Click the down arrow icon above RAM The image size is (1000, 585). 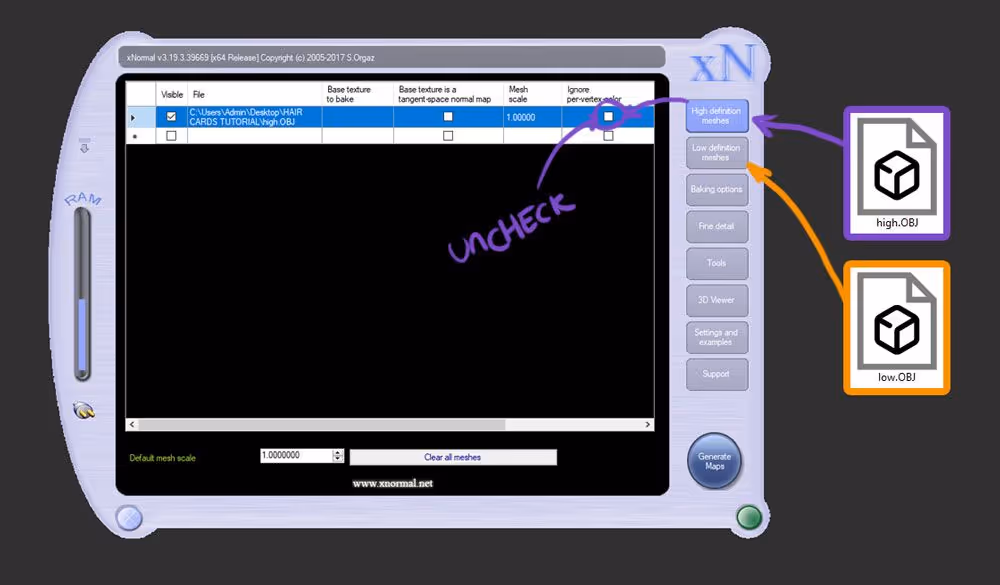click(x=84, y=145)
